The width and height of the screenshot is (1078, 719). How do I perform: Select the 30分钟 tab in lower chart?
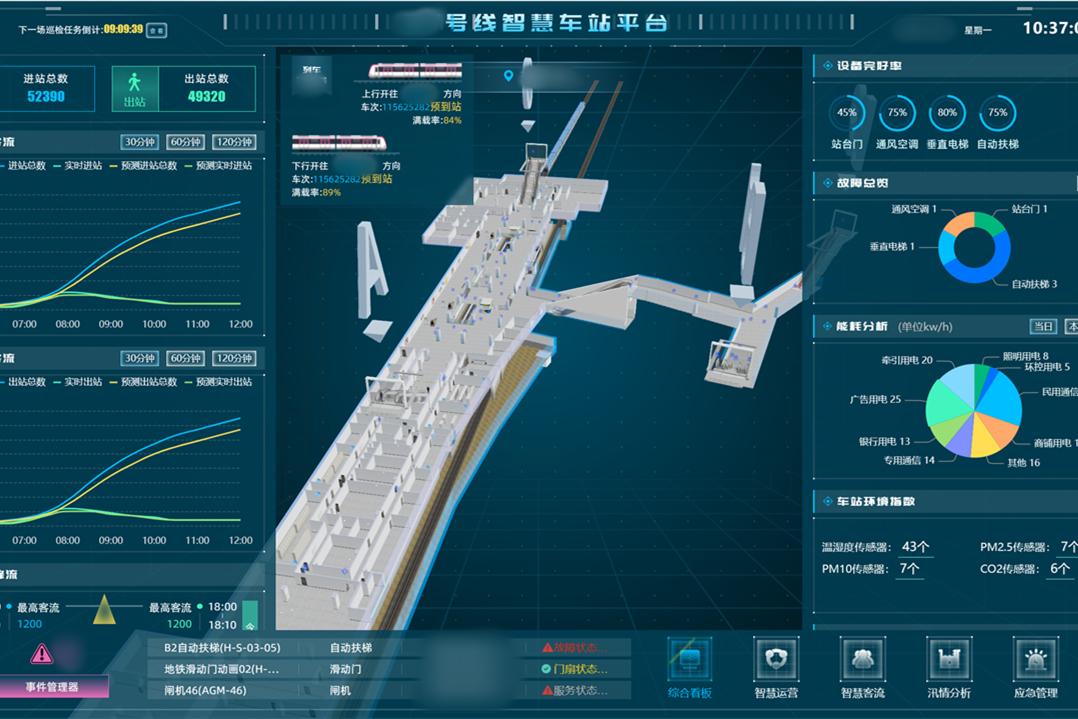click(x=140, y=358)
